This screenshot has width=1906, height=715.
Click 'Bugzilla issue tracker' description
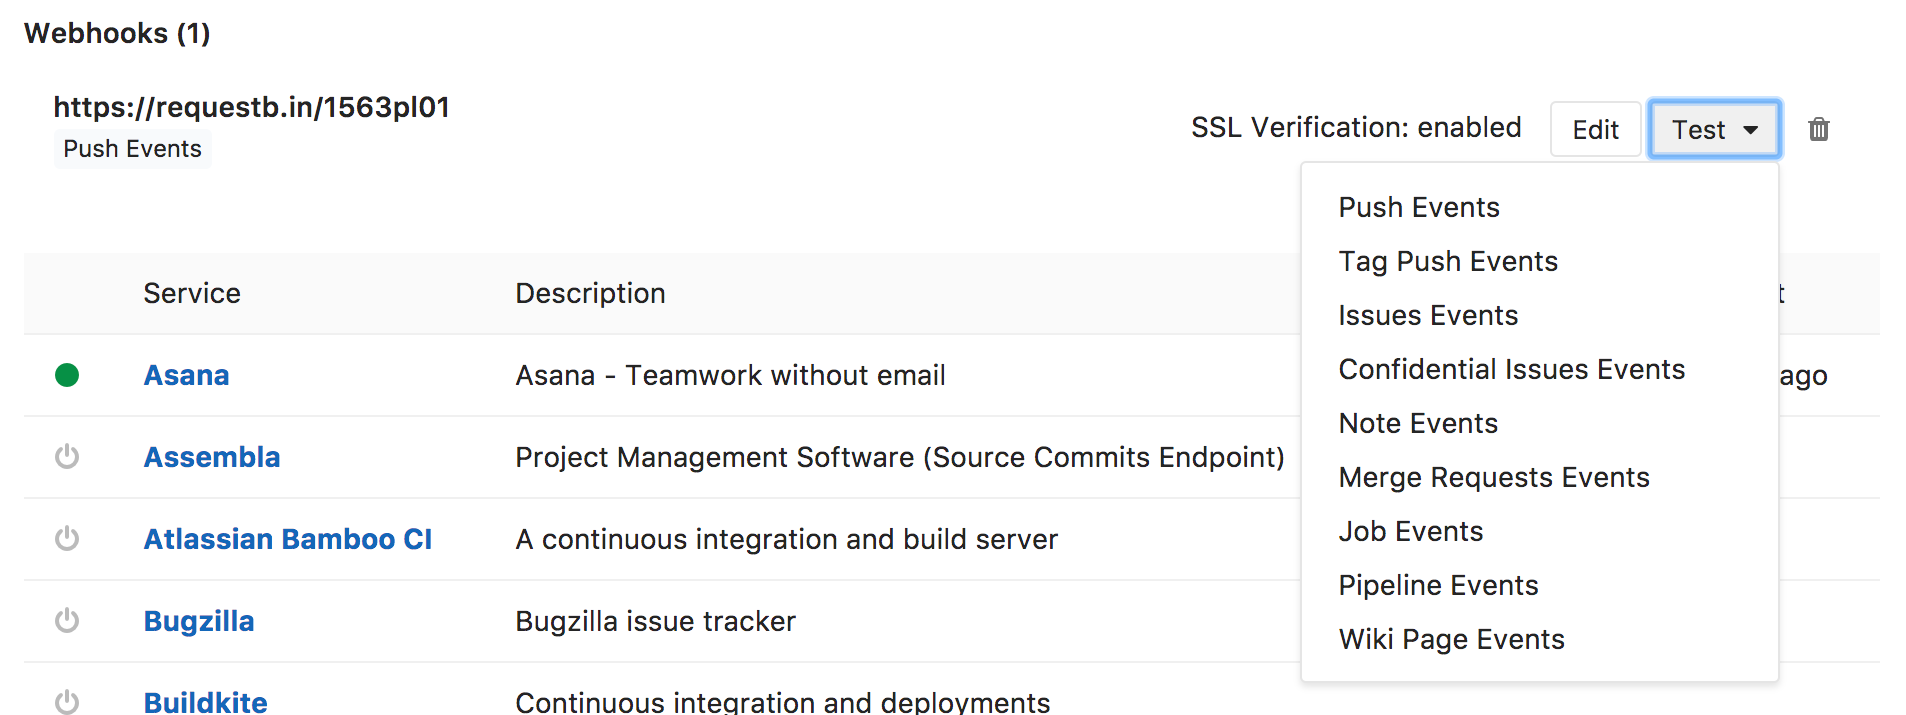pos(656,621)
